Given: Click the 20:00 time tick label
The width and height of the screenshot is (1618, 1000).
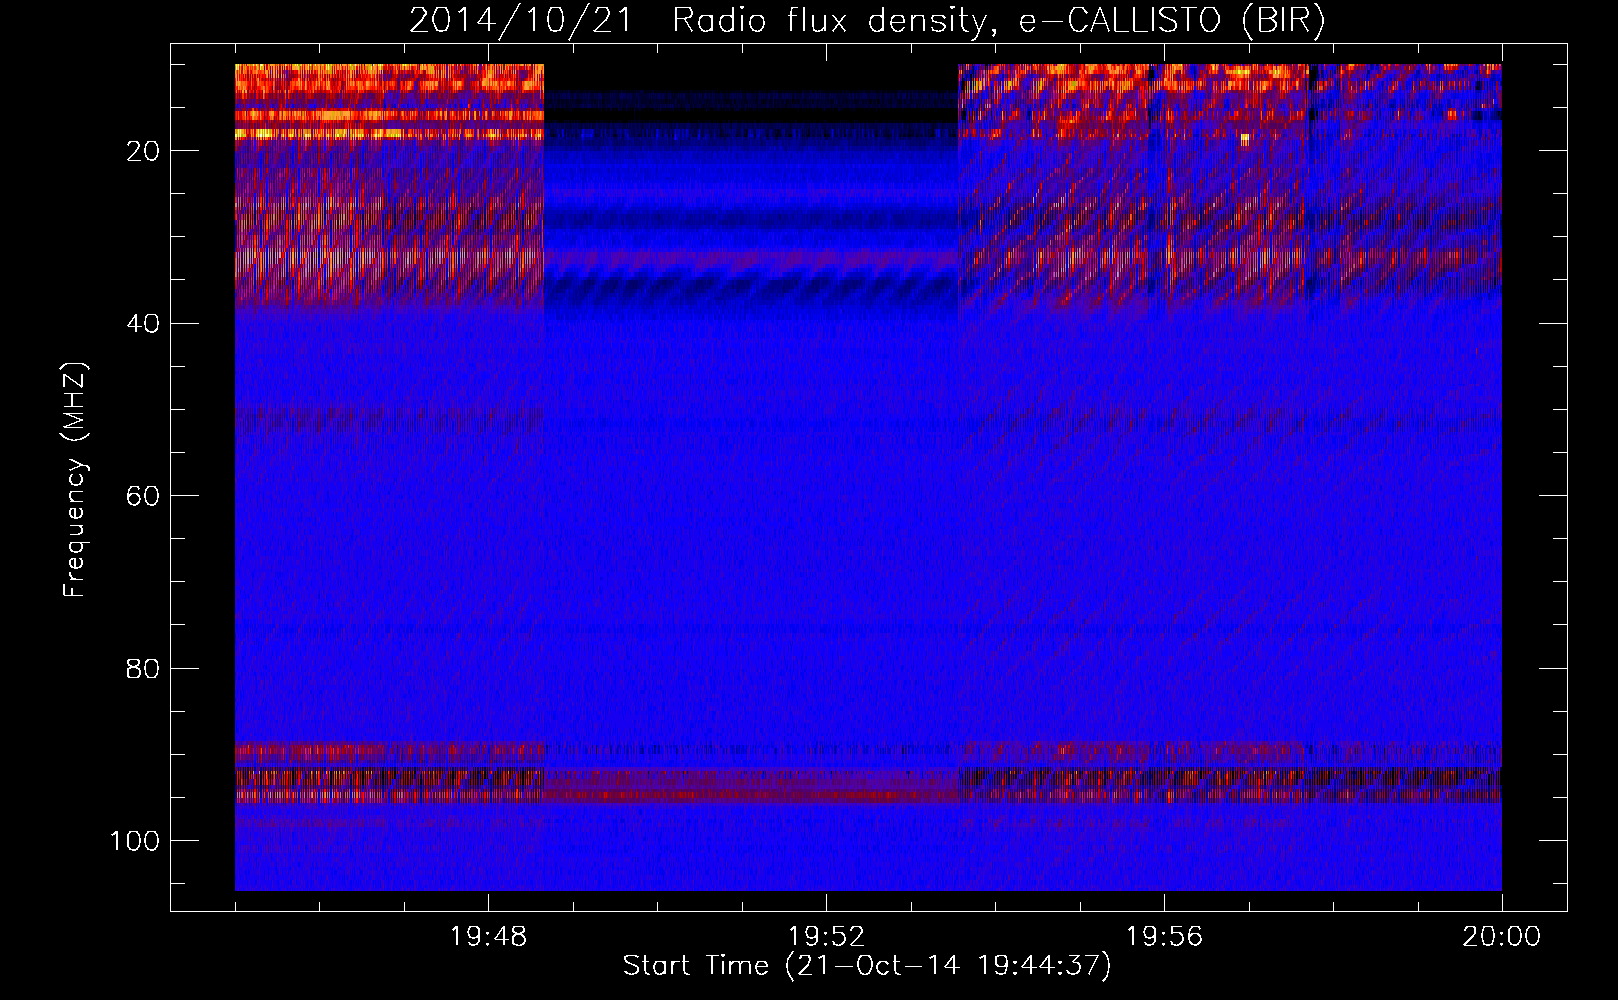Looking at the screenshot, I should pyautogui.click(x=1501, y=937).
